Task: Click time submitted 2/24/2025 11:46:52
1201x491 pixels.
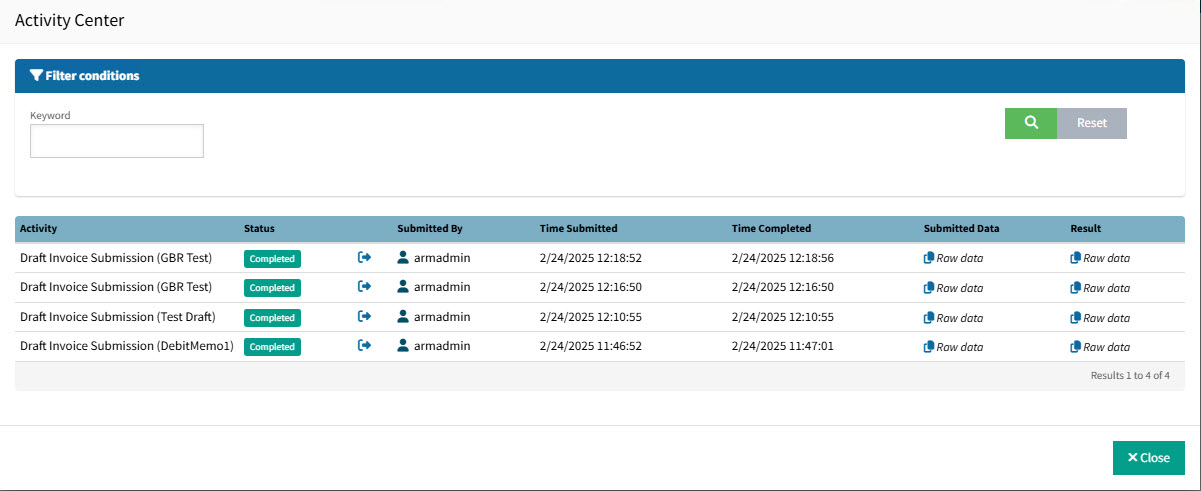Action: [591, 346]
